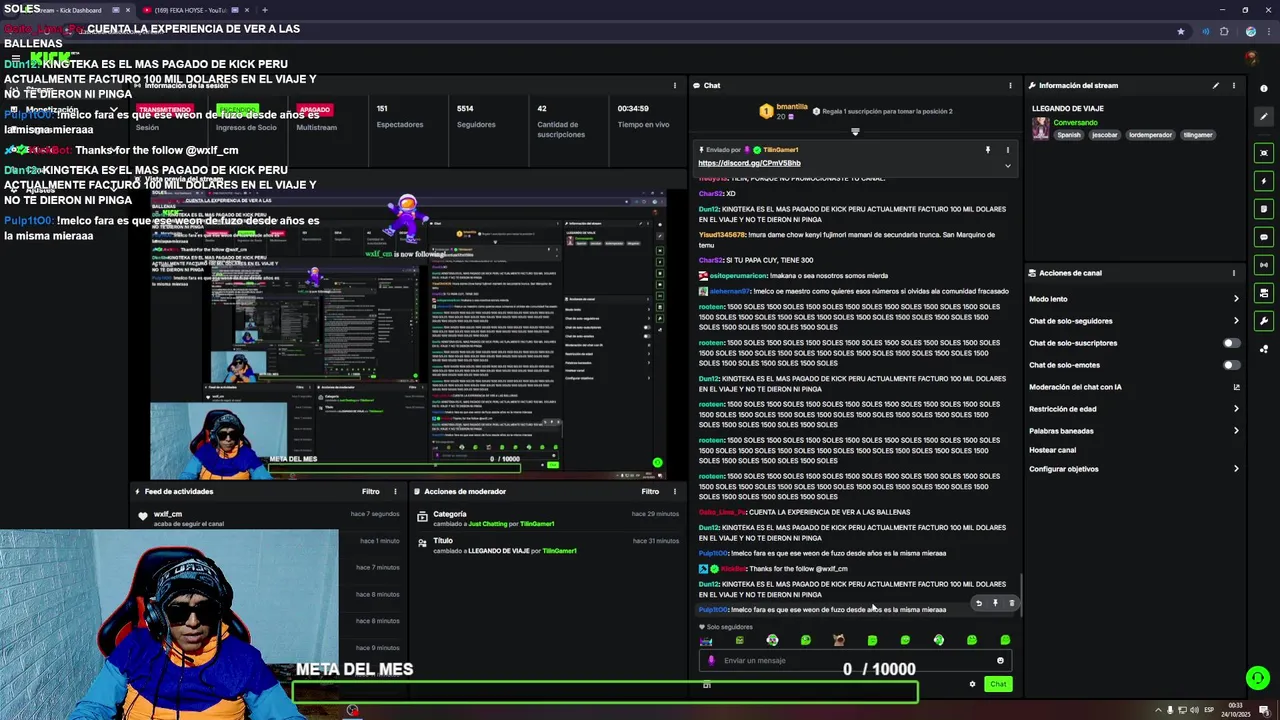Toggle Chat de solo-emotes switch
The height and width of the screenshot is (720, 1280).
(x=1232, y=365)
